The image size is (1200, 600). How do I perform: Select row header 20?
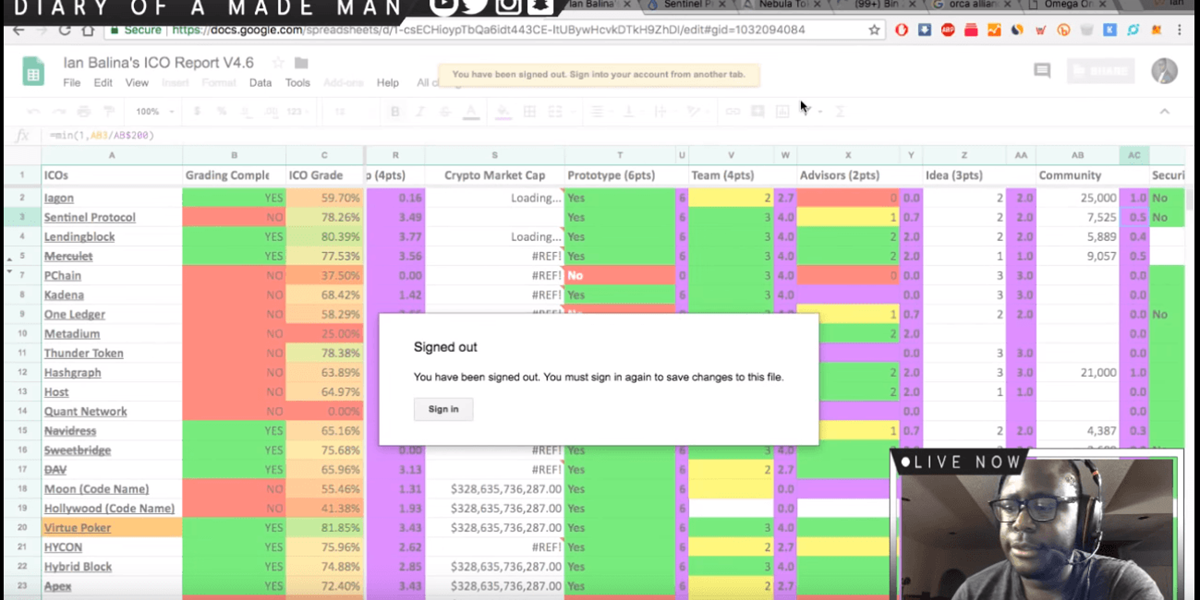[21, 527]
